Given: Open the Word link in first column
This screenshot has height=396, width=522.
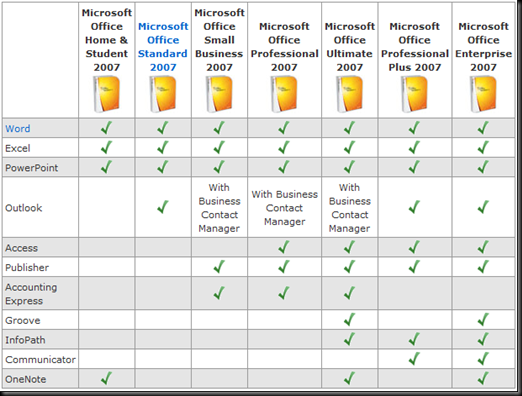Looking at the screenshot, I should pos(18,129).
